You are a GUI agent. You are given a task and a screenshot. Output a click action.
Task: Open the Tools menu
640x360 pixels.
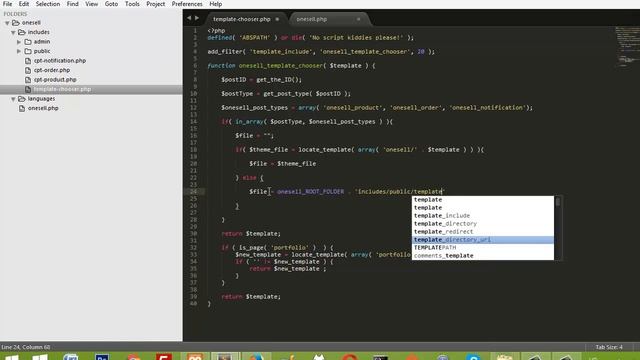132,4
